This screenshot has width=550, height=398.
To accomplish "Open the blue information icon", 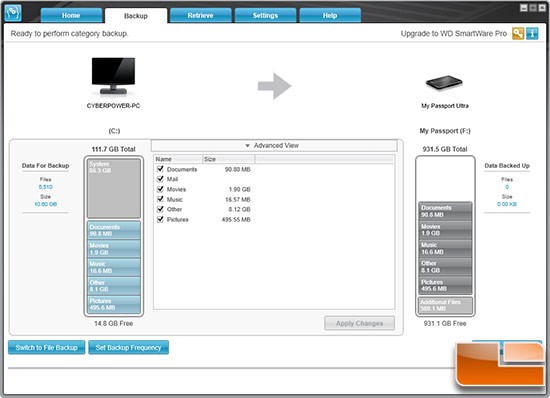I will (532, 34).
